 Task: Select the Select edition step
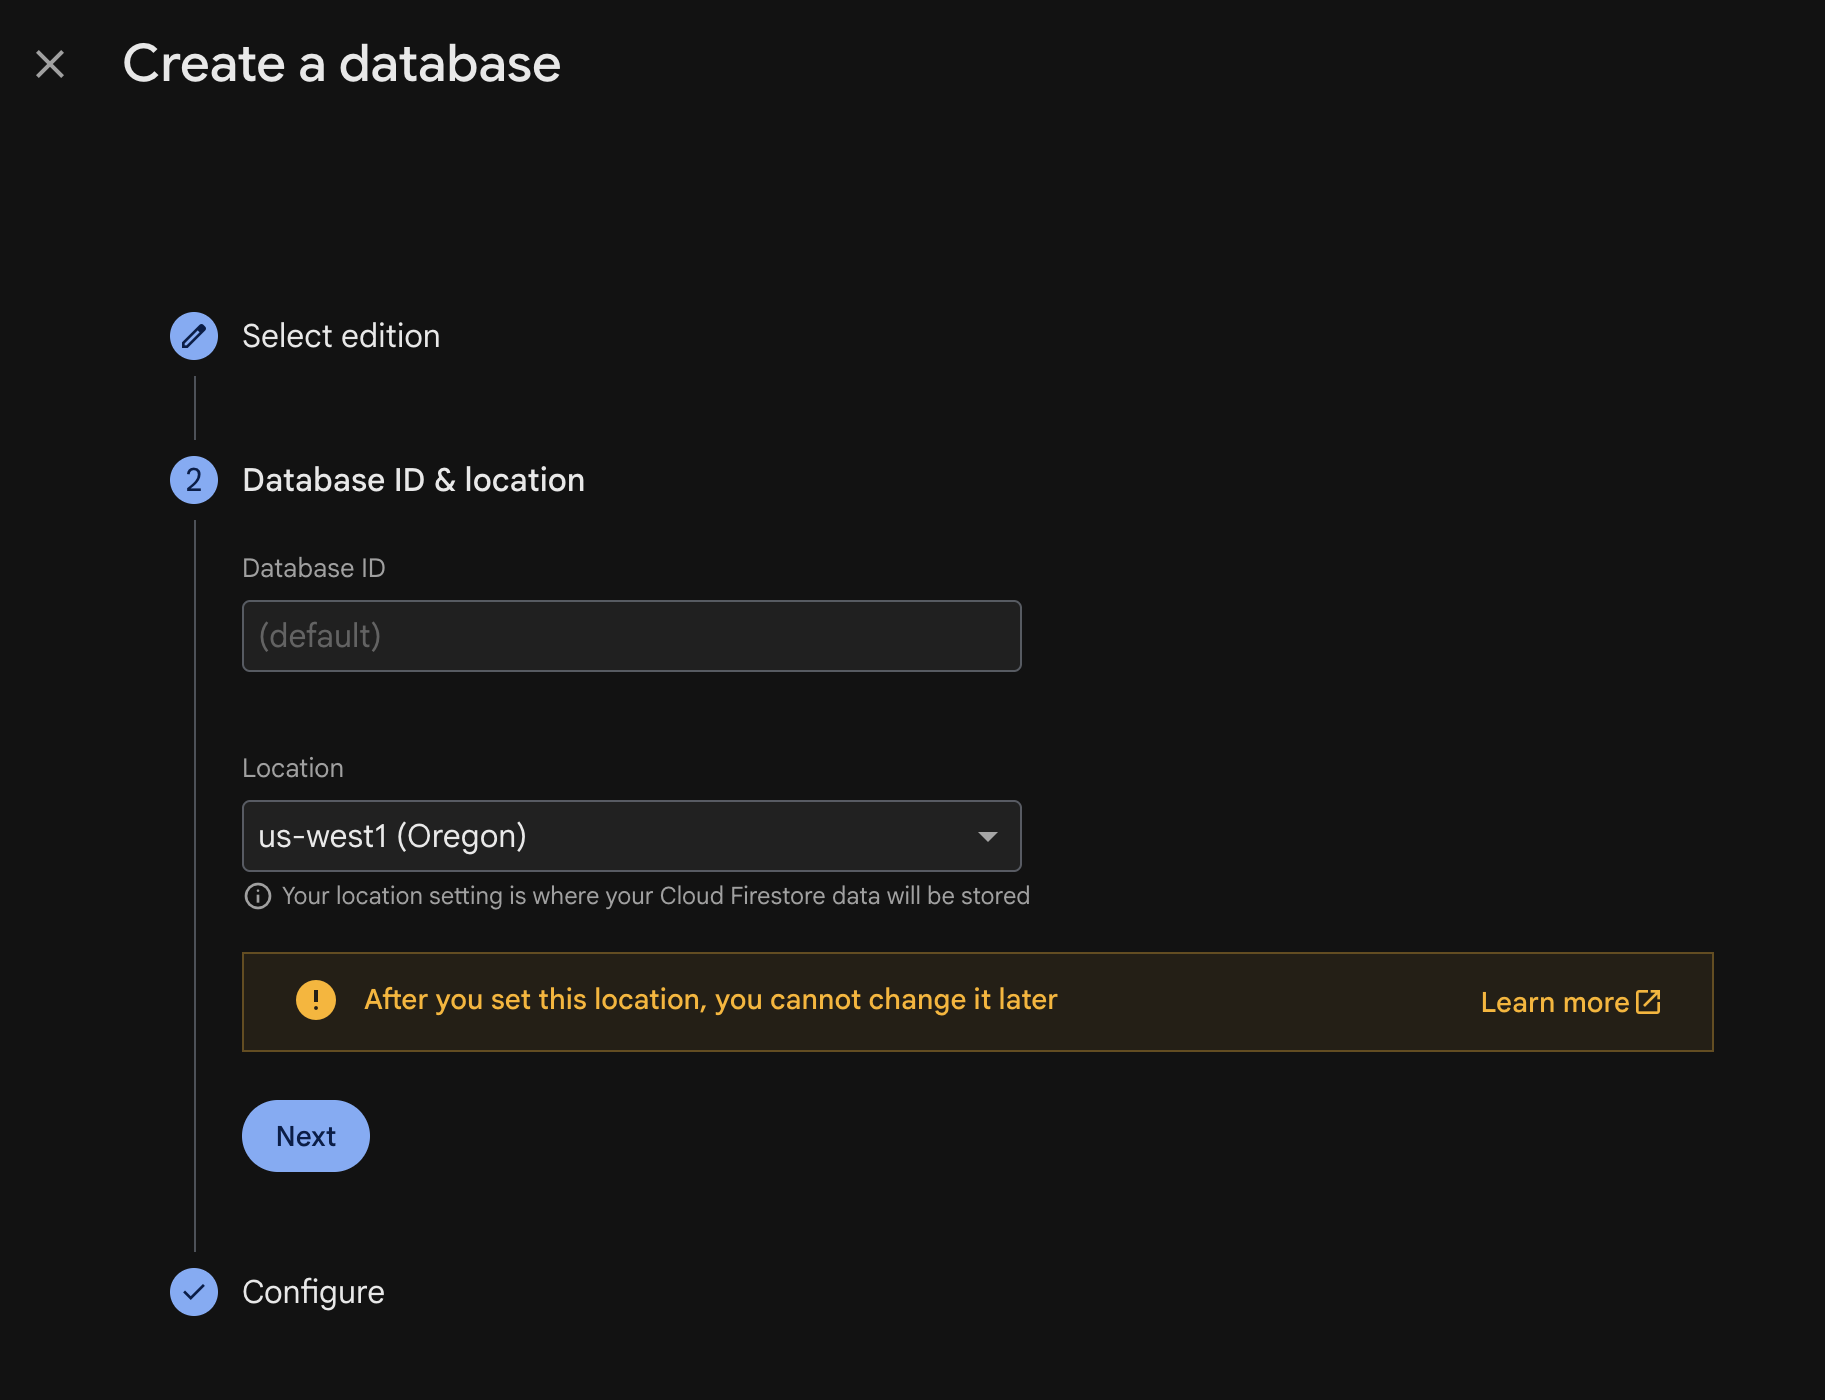click(x=340, y=336)
